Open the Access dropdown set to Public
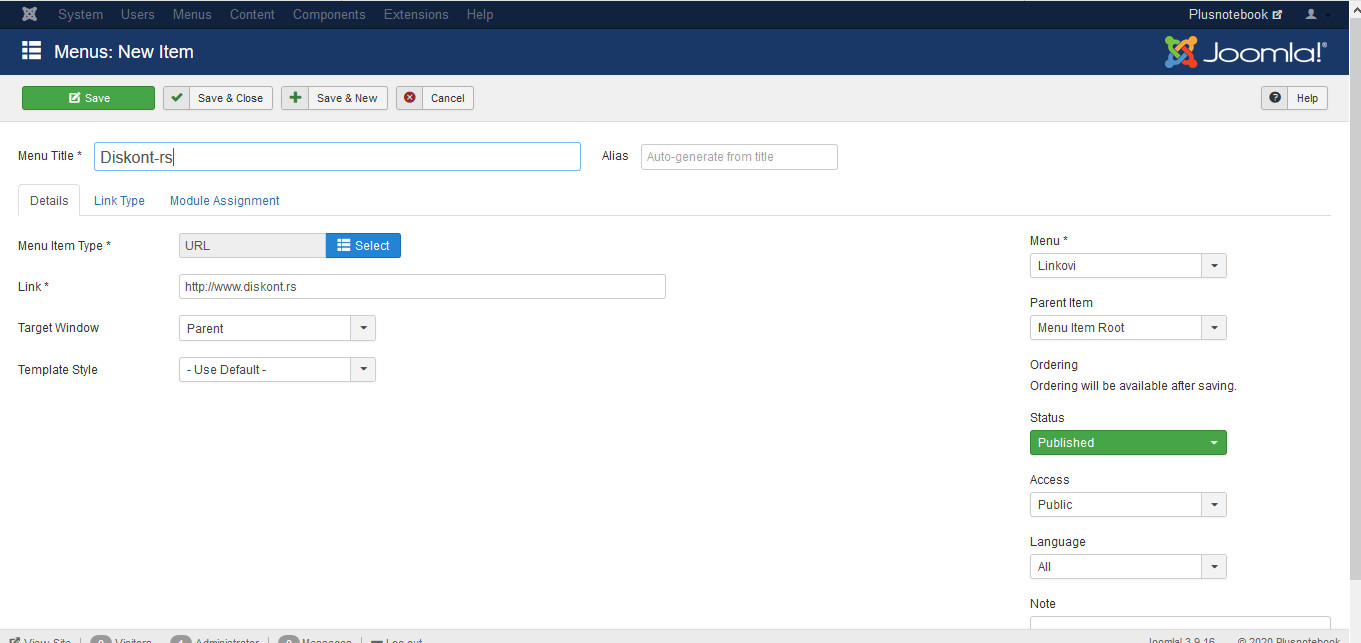The image size is (1361, 643). pos(1127,505)
